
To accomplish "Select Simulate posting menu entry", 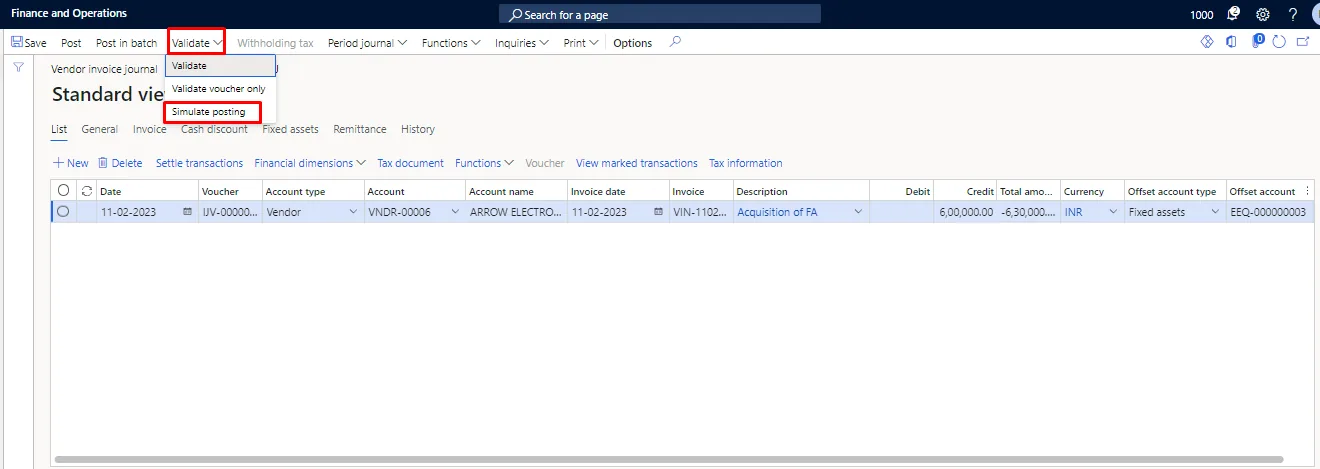I will [x=209, y=112].
